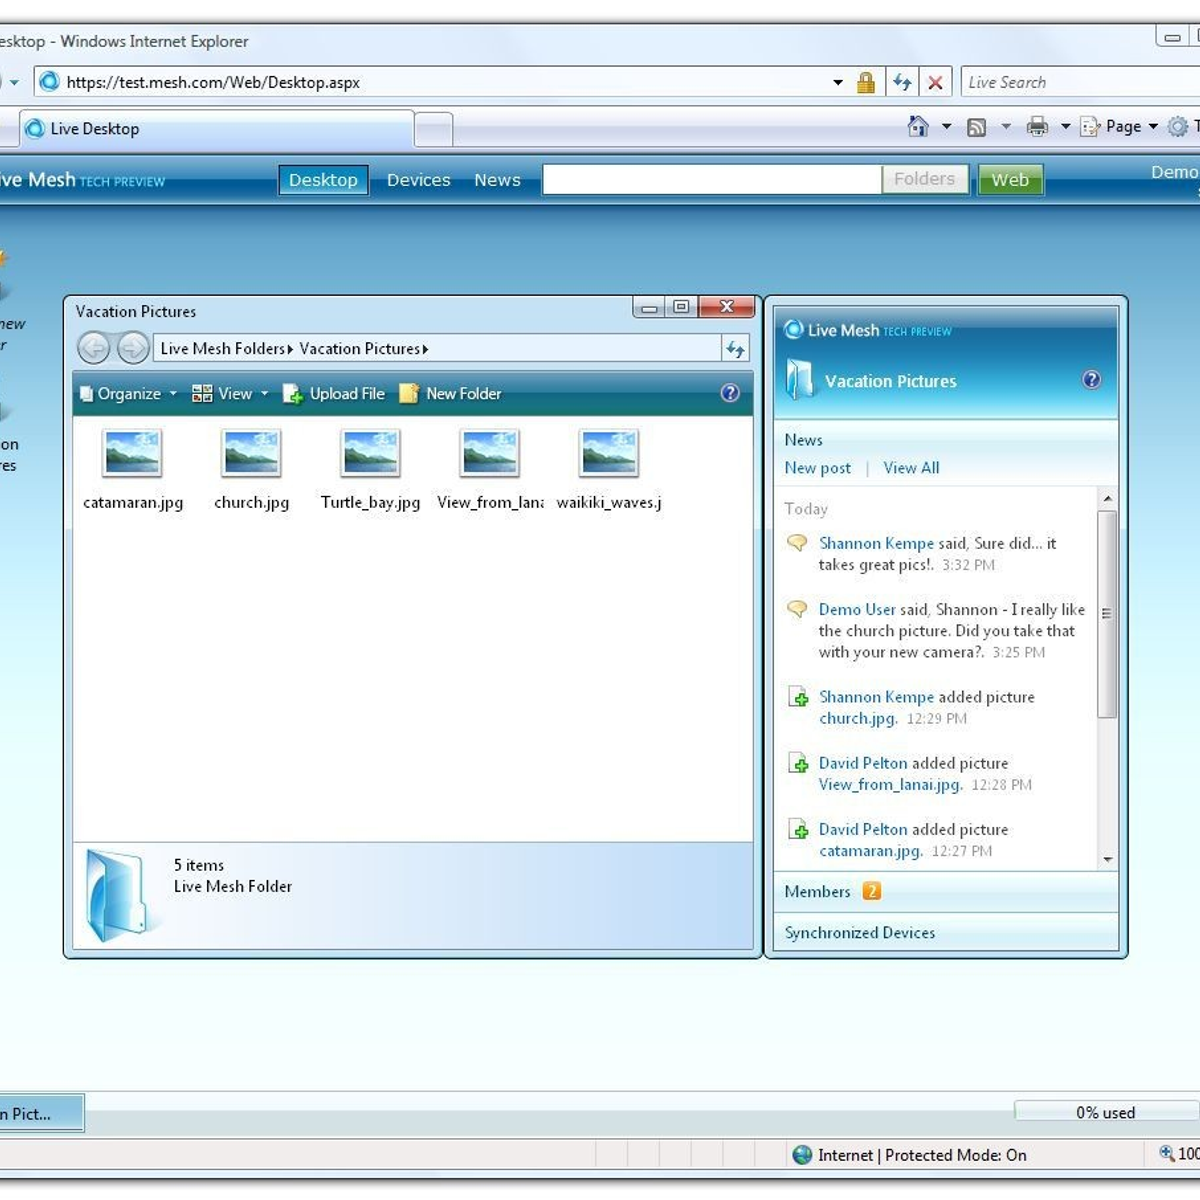This screenshot has height=1200, width=1200.
Task: Select the catamaran.jpg thumbnail
Action: [132, 453]
